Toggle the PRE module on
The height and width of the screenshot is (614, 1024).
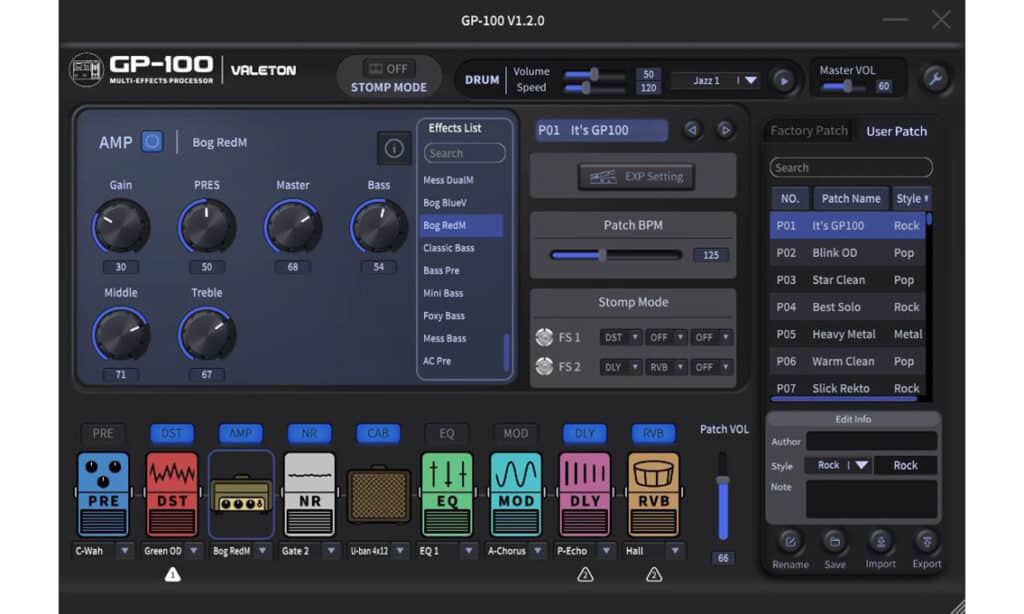[103, 433]
